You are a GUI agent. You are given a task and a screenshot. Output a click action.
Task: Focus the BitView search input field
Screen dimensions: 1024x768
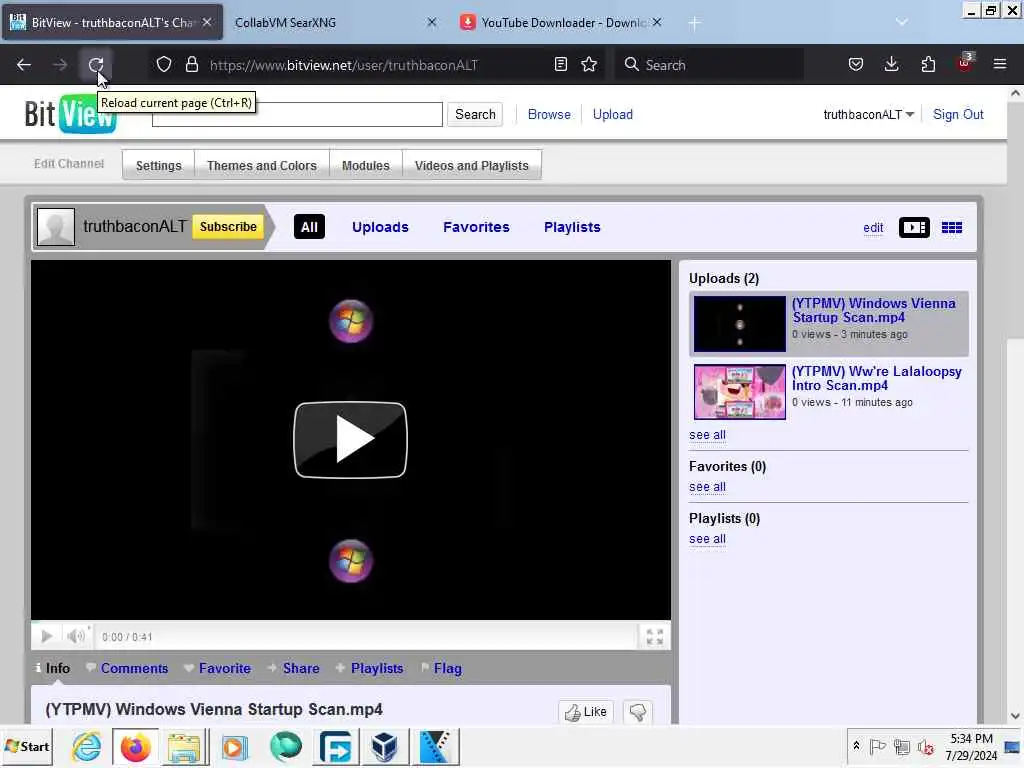pyautogui.click(x=297, y=114)
